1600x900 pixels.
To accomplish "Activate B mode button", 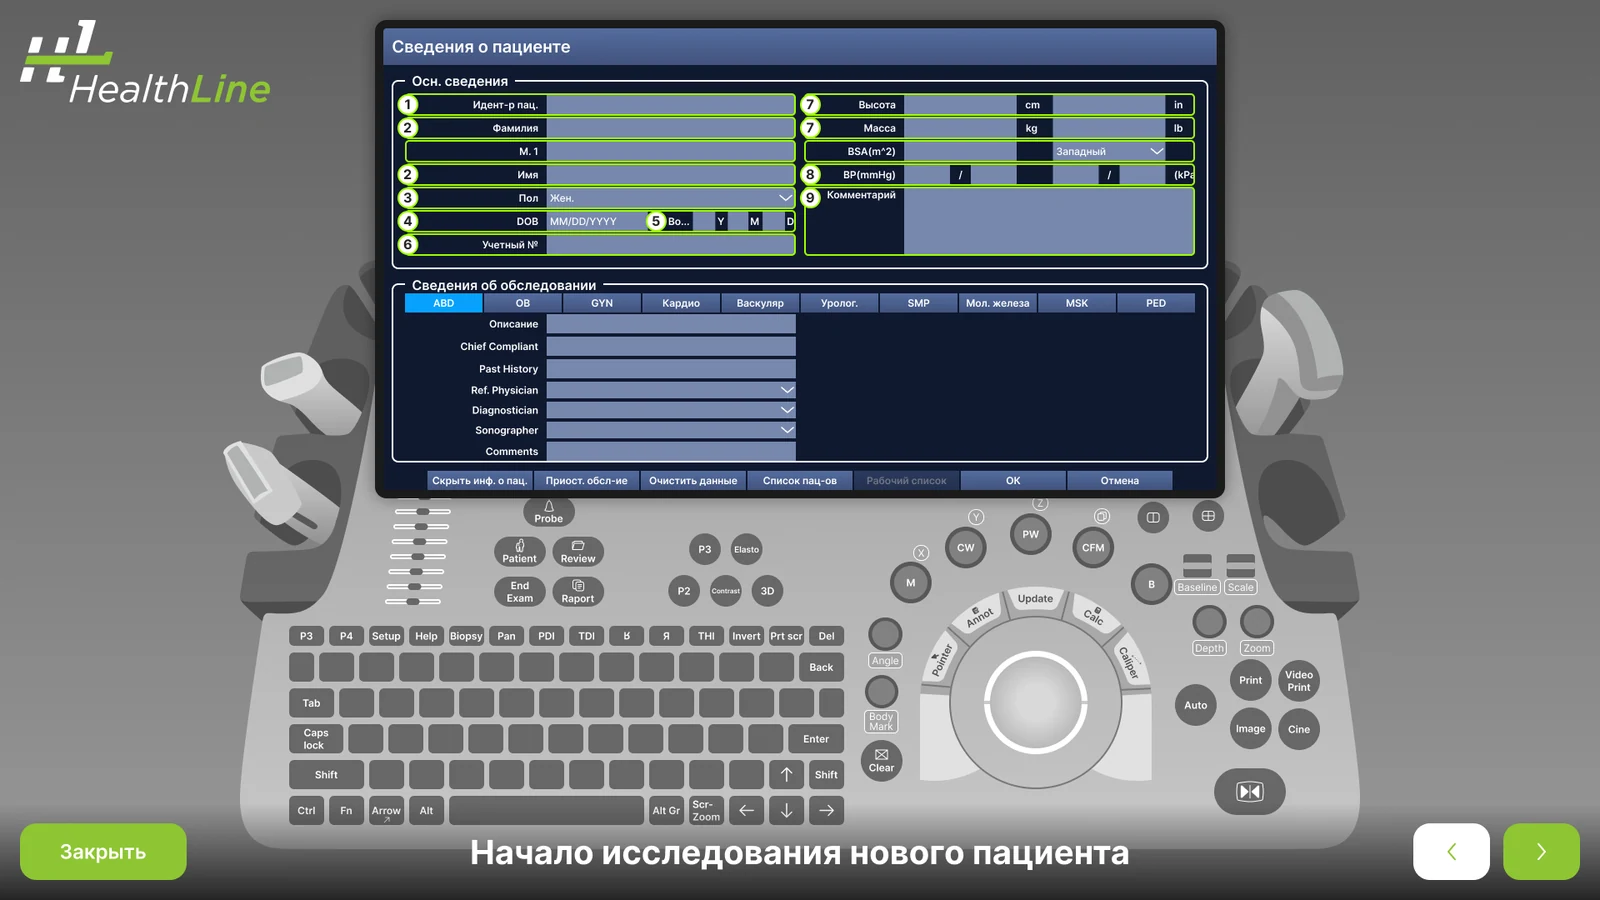I will (1151, 585).
